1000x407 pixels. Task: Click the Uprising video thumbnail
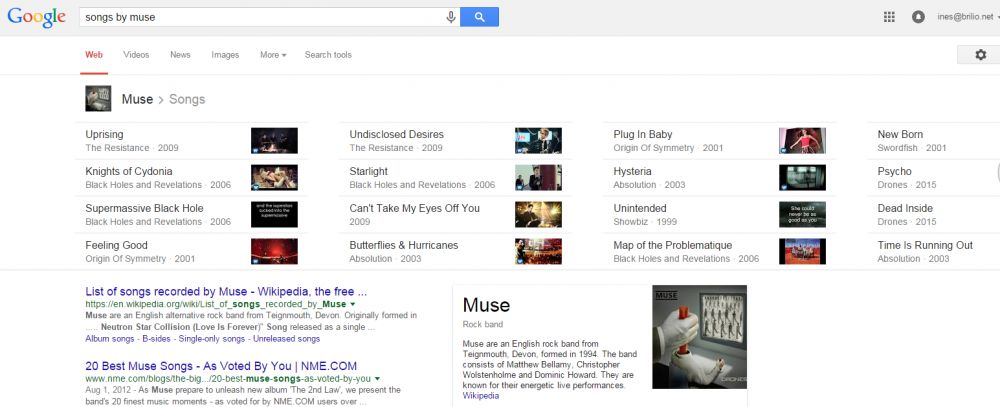tap(274, 141)
